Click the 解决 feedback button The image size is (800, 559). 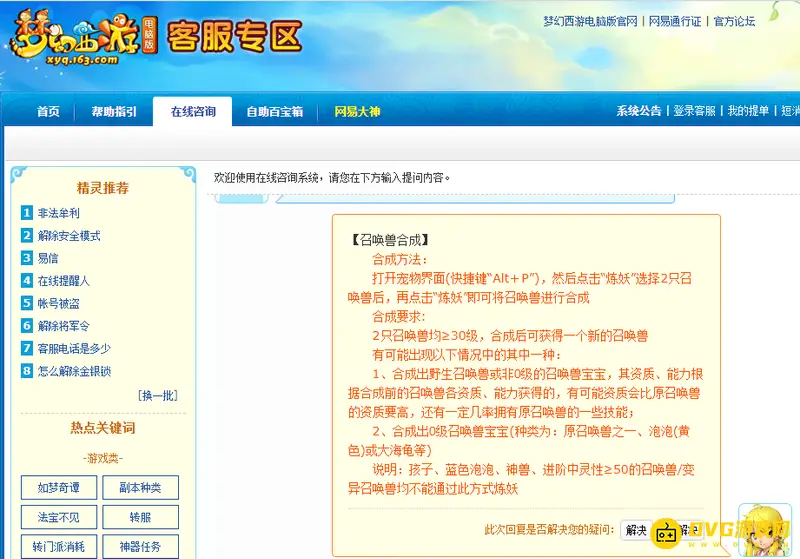click(x=636, y=530)
